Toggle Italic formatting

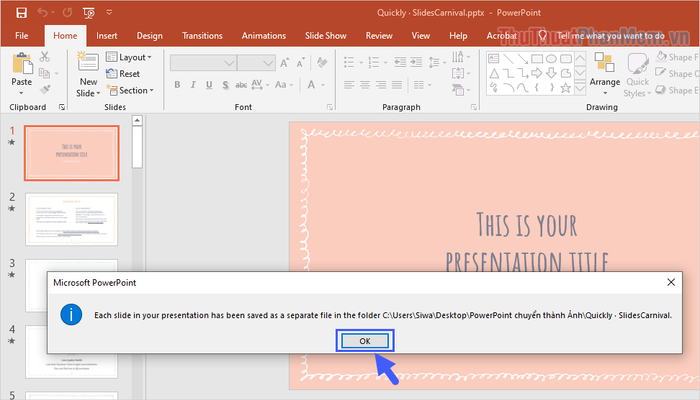click(193, 85)
